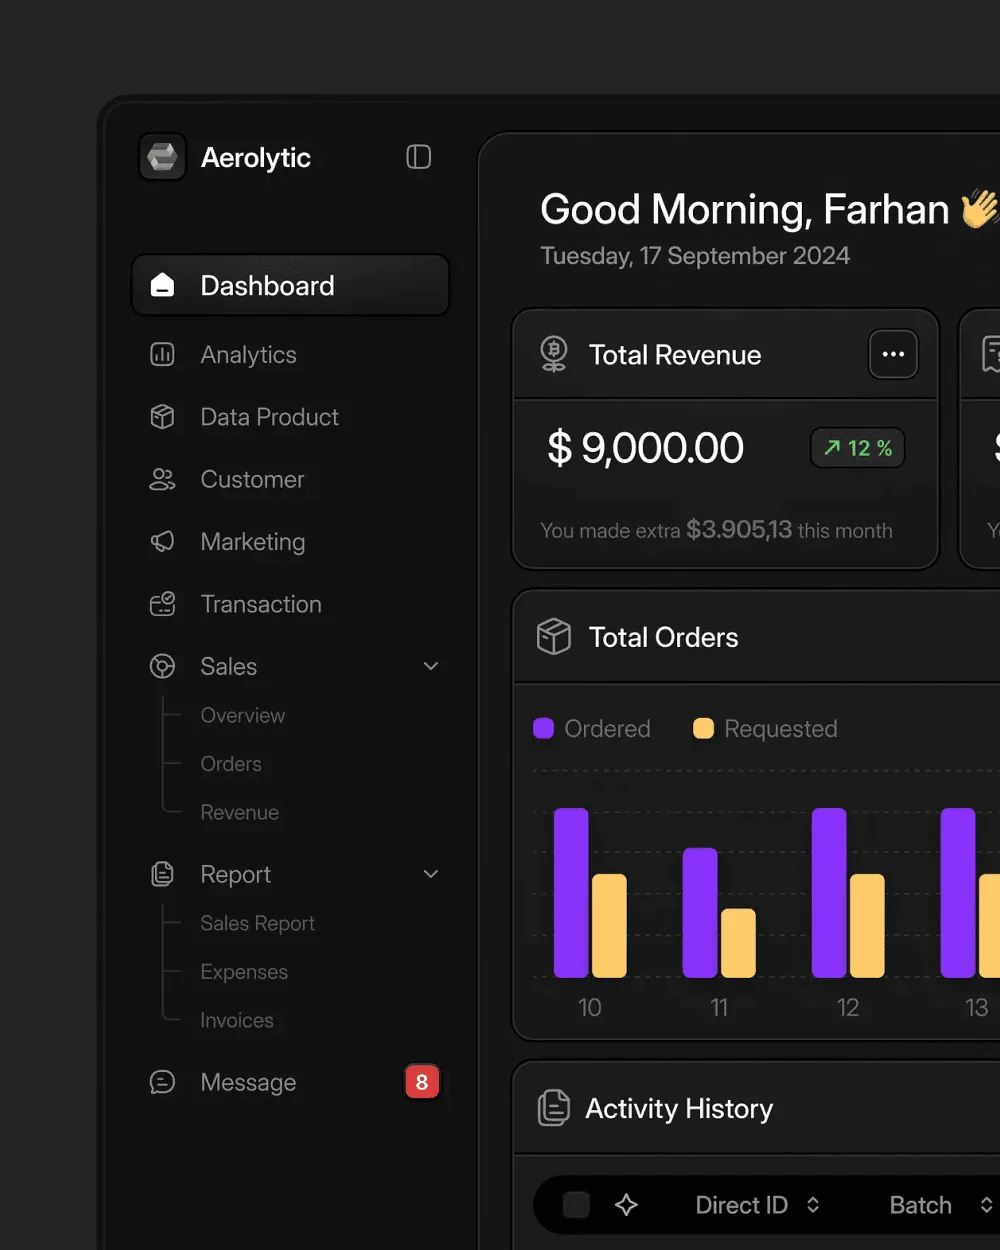Collapse sidebar using the panel toggle icon
1000x1250 pixels.
[x=419, y=157]
